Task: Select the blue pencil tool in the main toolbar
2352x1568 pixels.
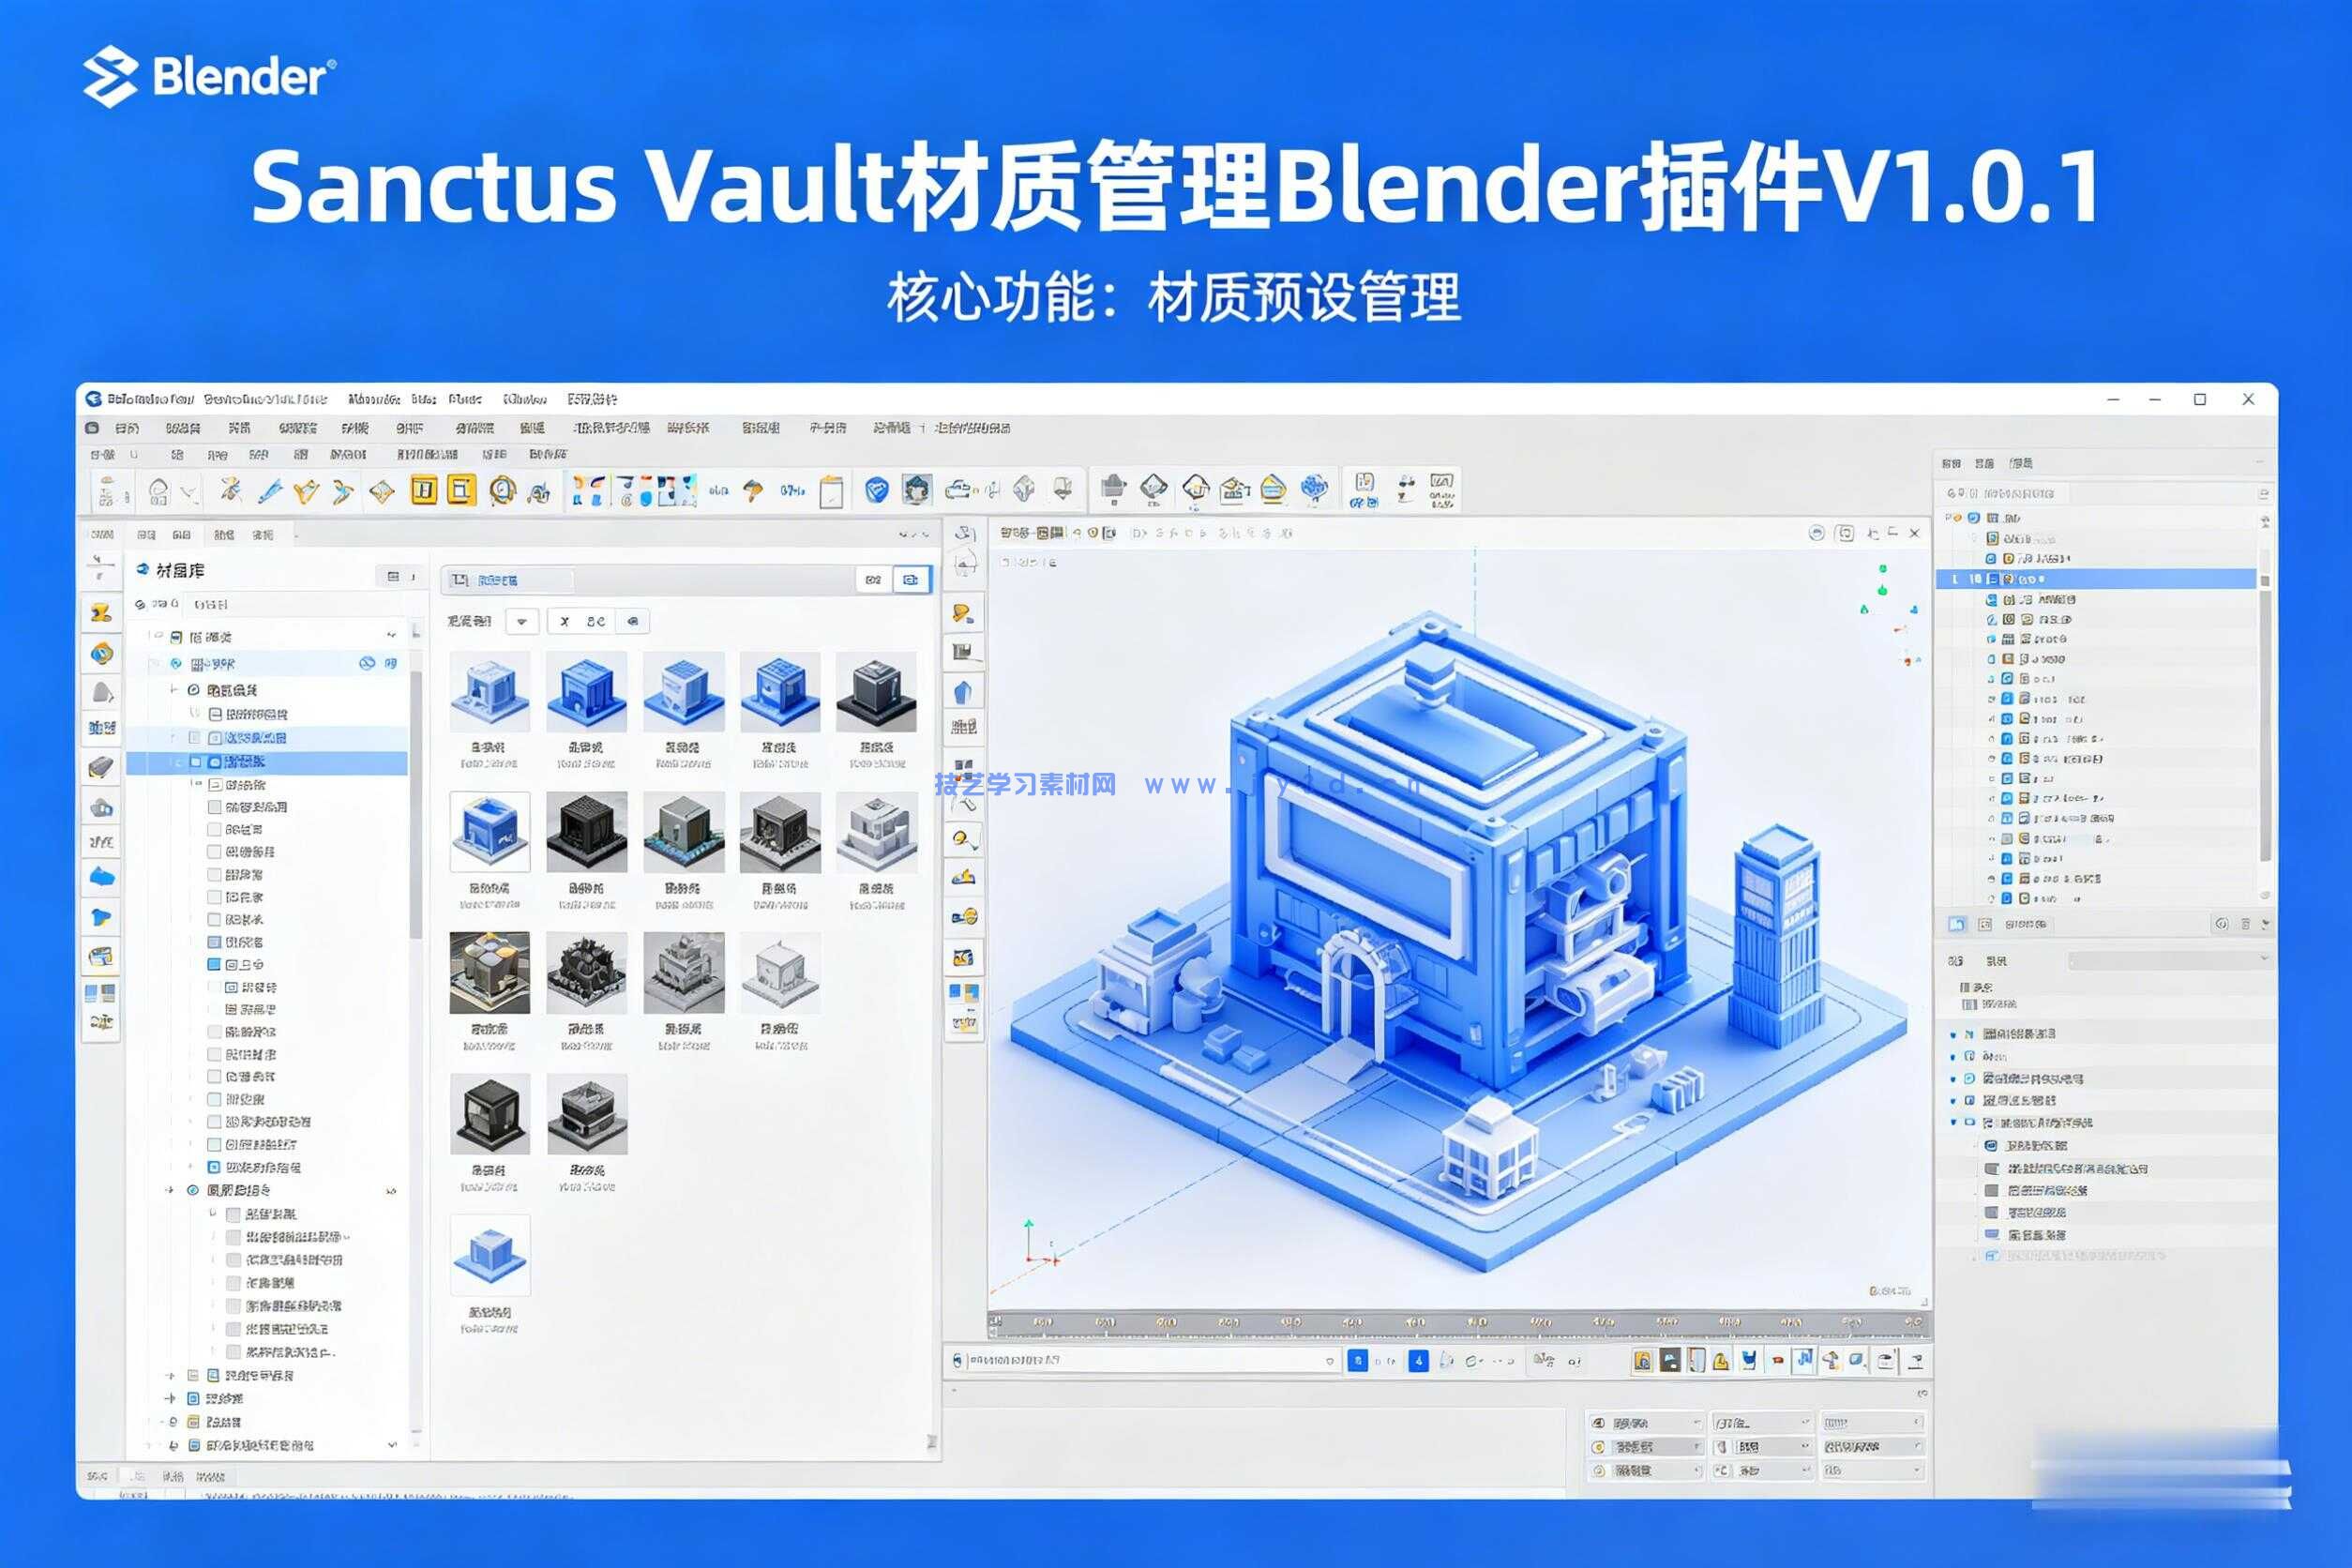Action: coord(269,490)
